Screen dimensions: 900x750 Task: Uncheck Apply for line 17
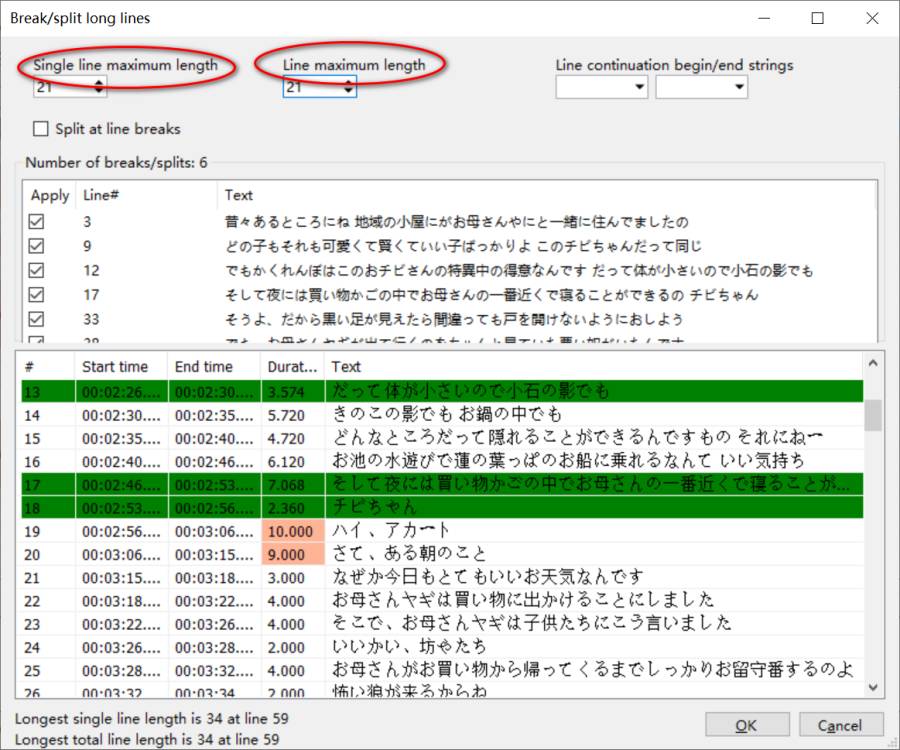38,295
